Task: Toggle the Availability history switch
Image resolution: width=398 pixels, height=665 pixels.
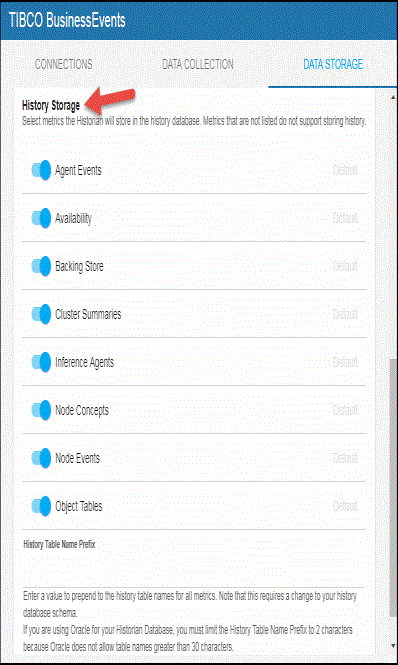Action: pyautogui.click(x=41, y=218)
